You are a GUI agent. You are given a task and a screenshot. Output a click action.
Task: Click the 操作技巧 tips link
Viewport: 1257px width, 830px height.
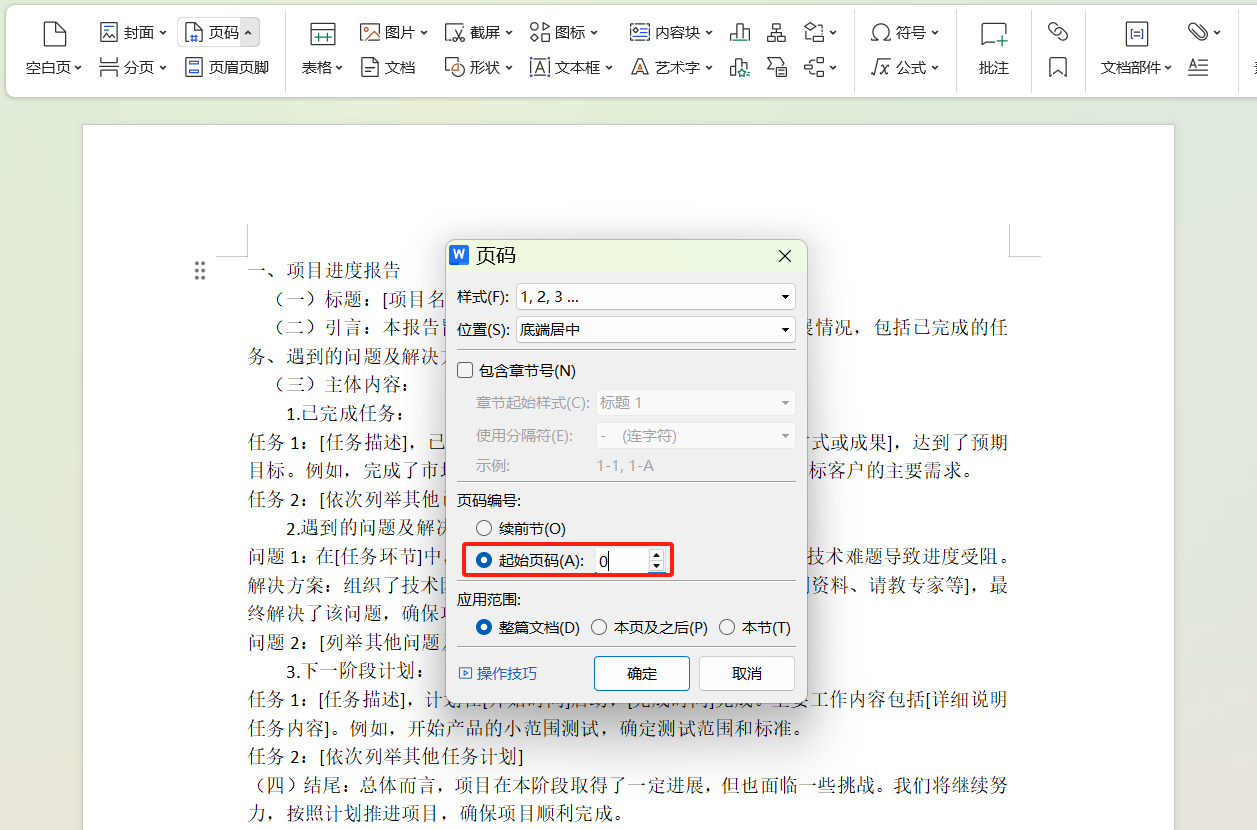[498, 673]
